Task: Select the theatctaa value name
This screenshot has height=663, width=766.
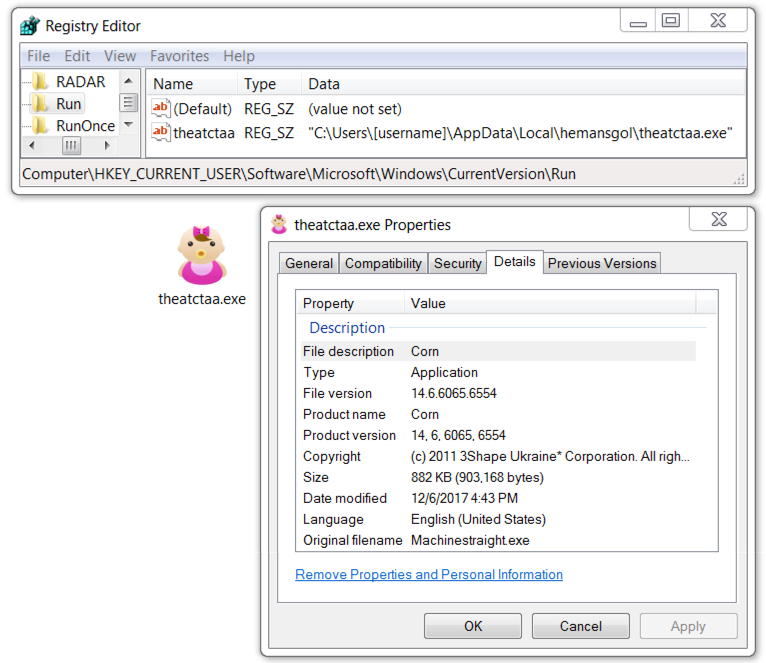Action: (x=204, y=133)
